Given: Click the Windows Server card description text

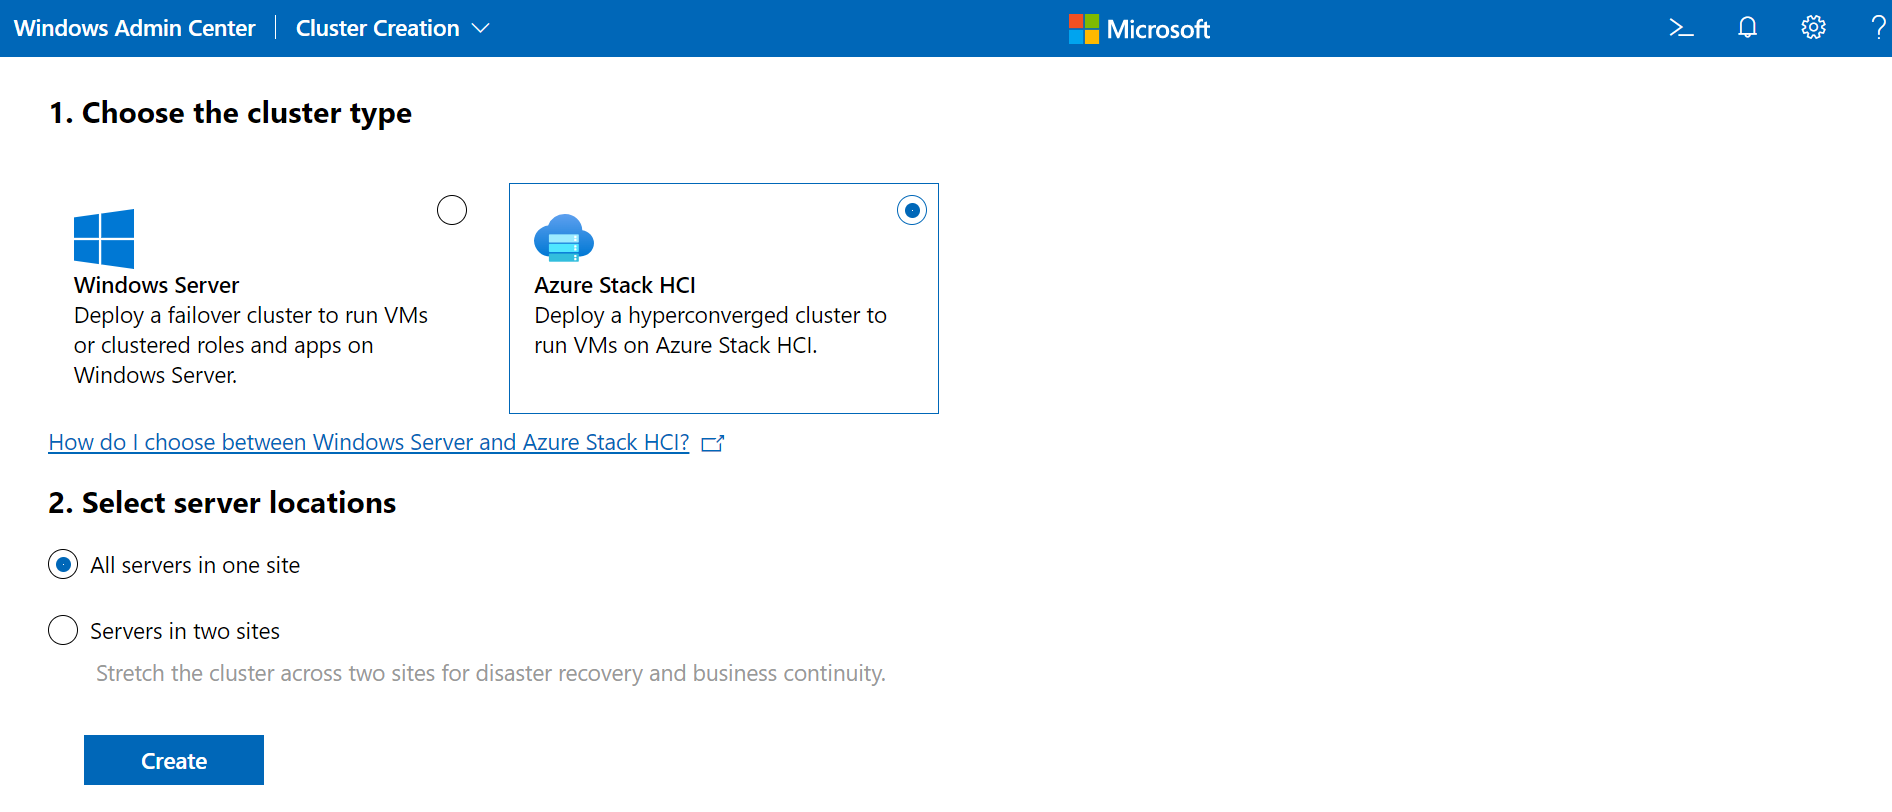Looking at the screenshot, I should [250, 345].
